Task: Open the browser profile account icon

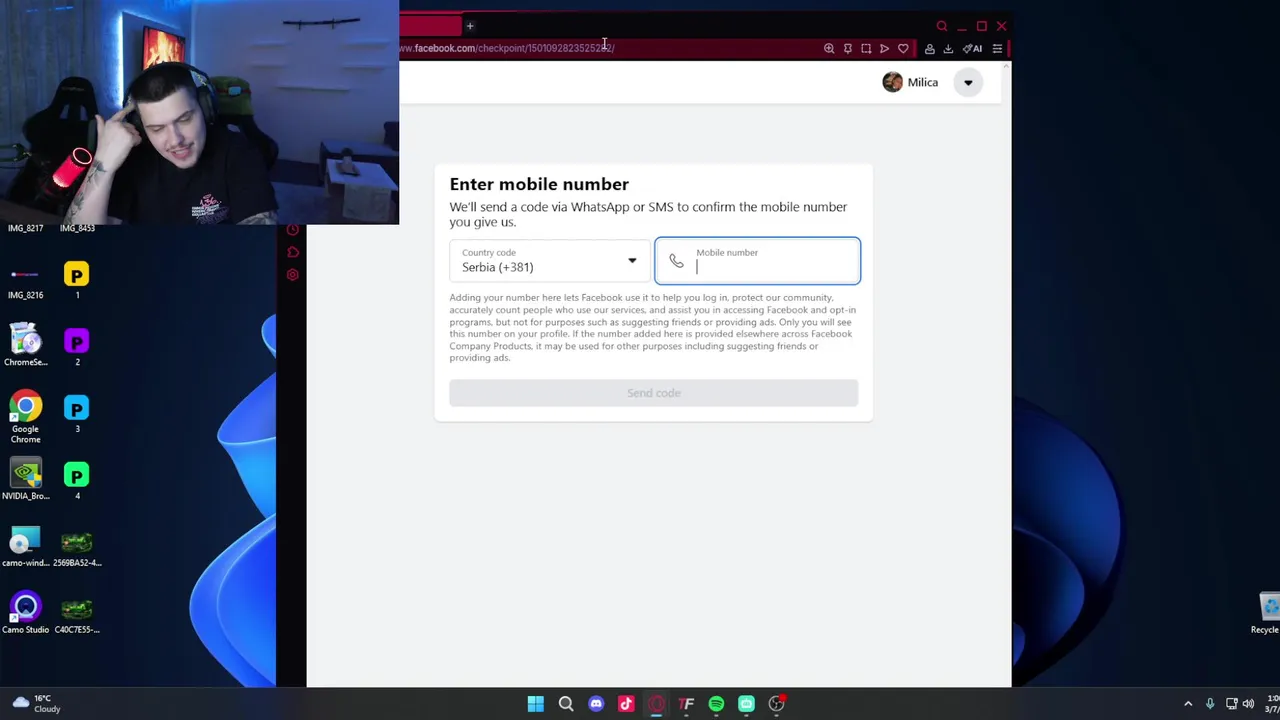Action: (x=930, y=48)
